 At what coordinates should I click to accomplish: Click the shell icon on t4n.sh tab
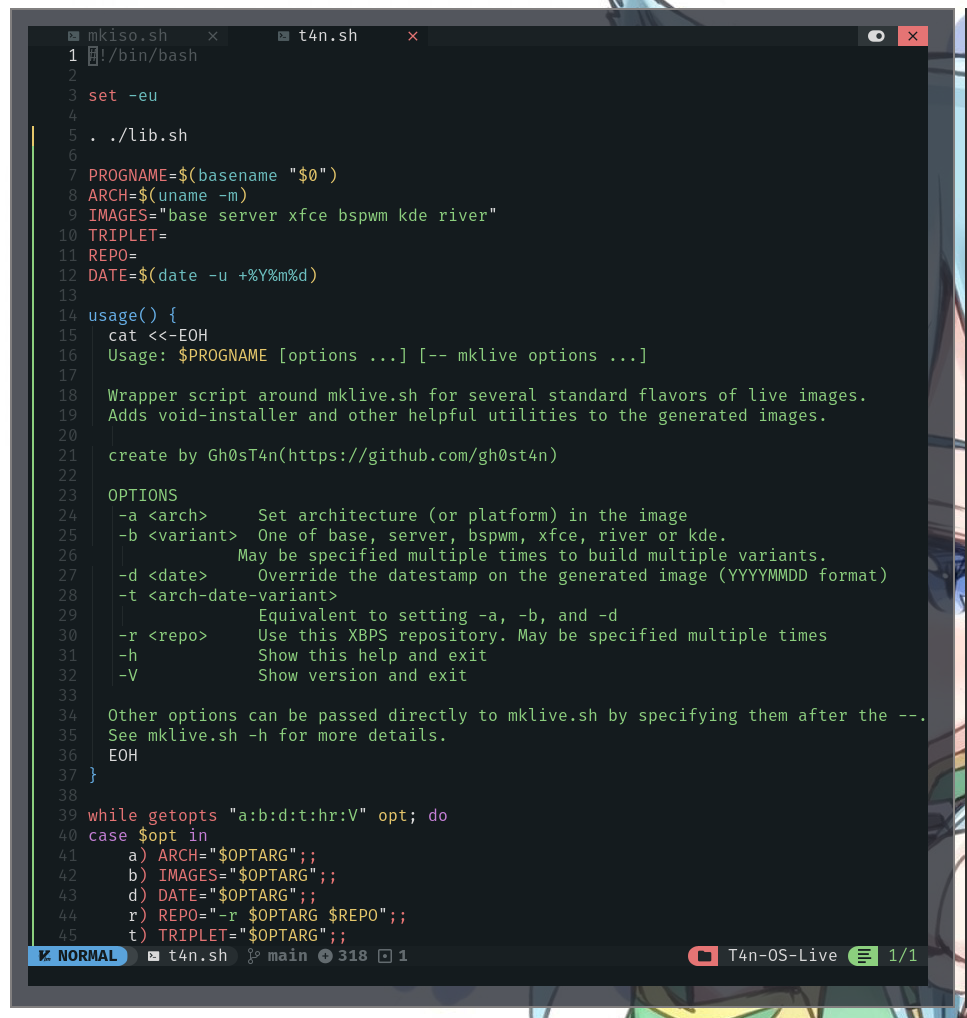coord(283,36)
